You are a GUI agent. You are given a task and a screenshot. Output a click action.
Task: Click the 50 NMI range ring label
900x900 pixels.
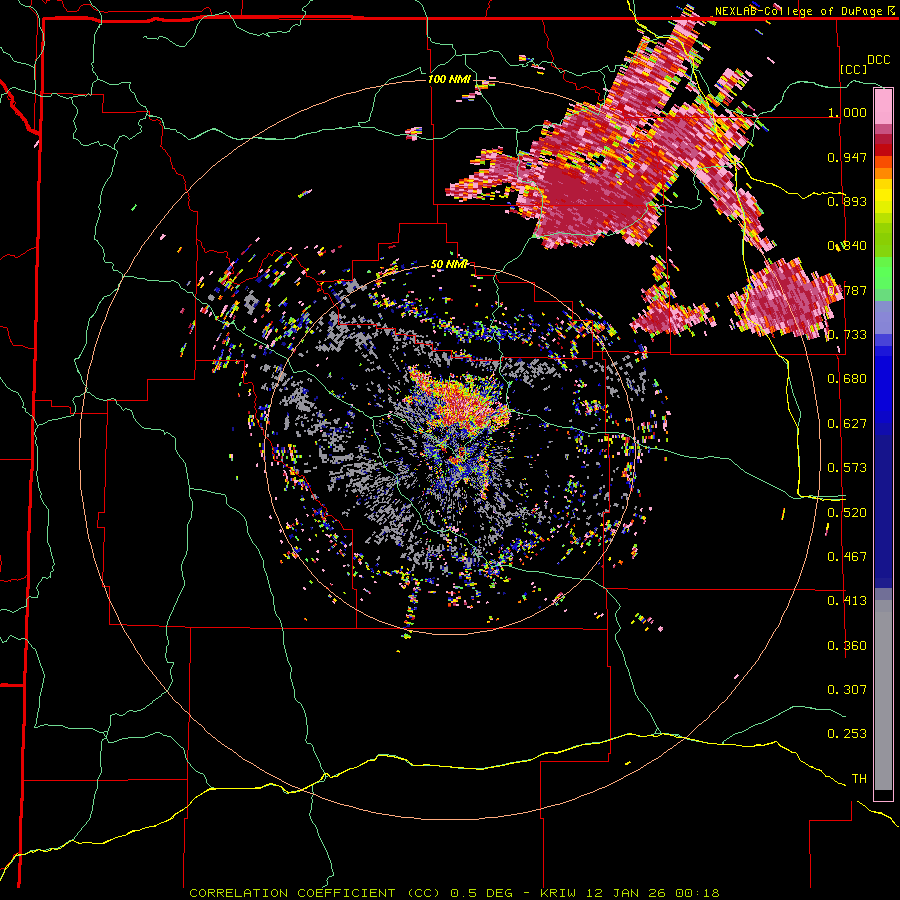(x=449, y=265)
